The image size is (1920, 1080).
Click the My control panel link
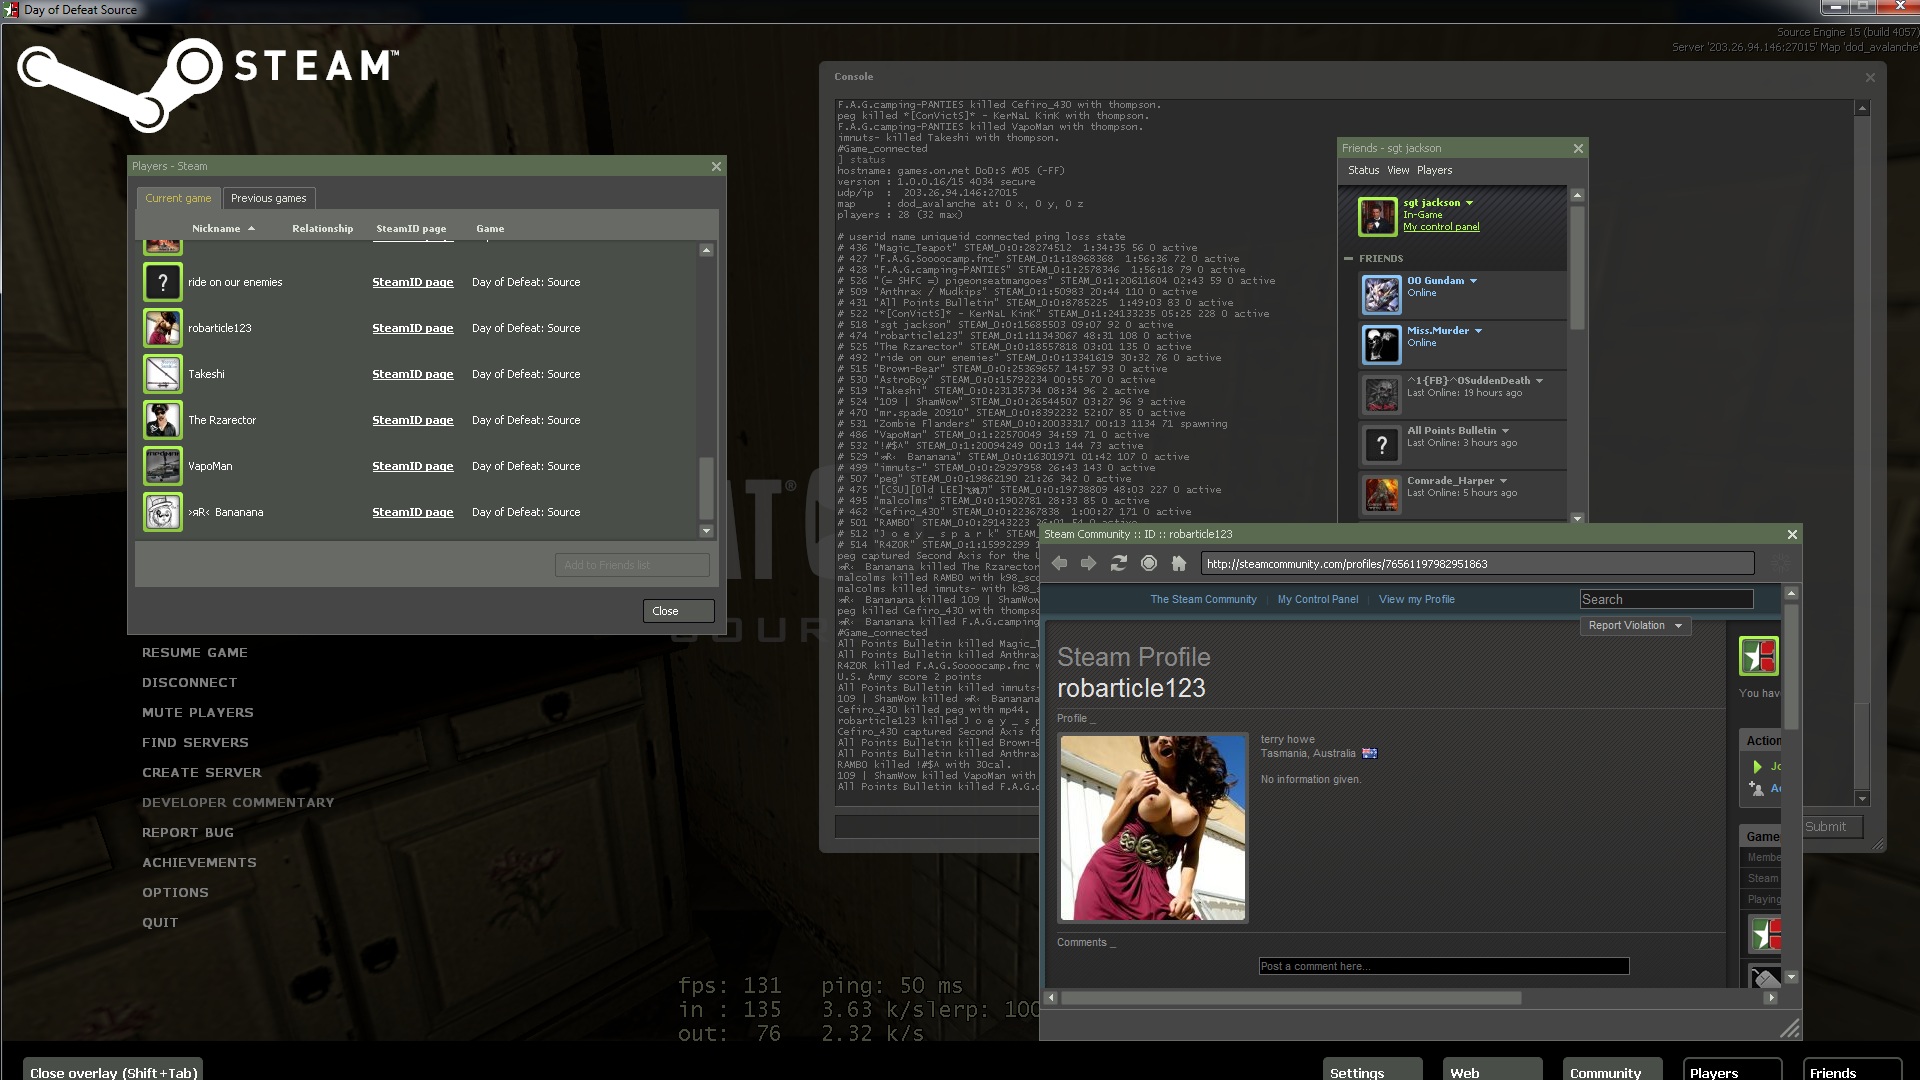[1441, 227]
